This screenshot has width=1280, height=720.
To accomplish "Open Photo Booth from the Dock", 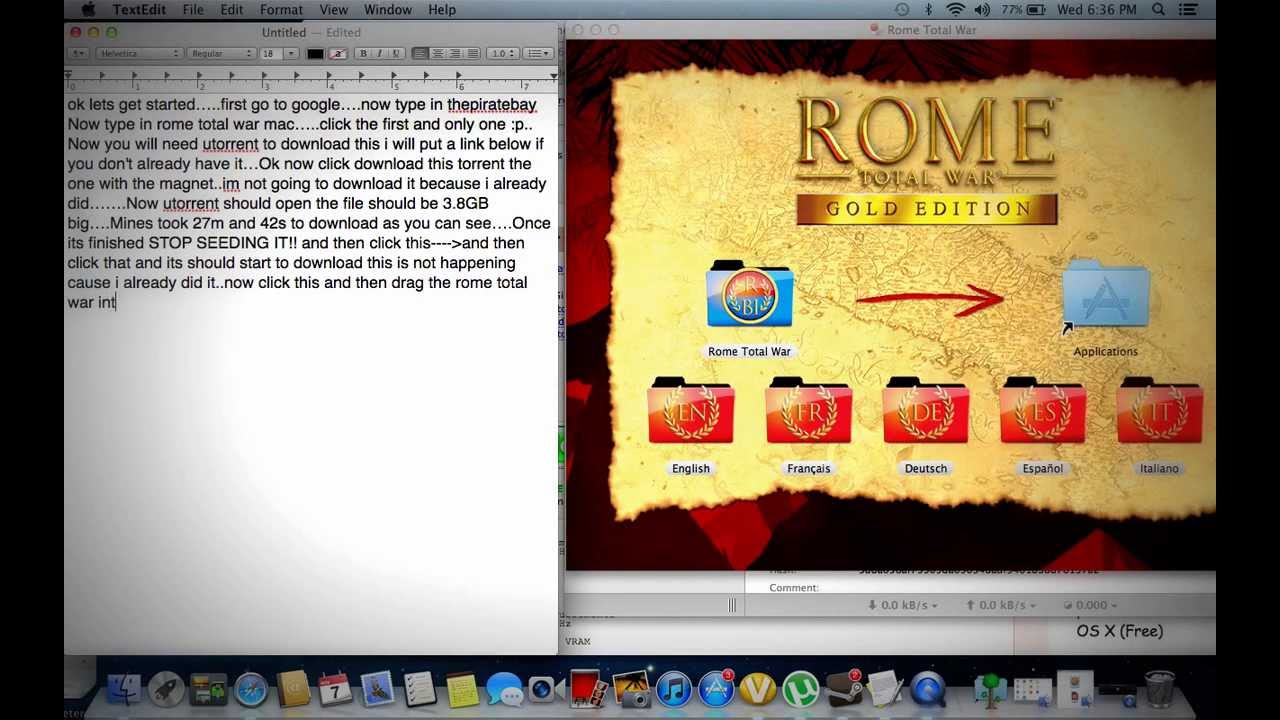I will click(x=586, y=690).
